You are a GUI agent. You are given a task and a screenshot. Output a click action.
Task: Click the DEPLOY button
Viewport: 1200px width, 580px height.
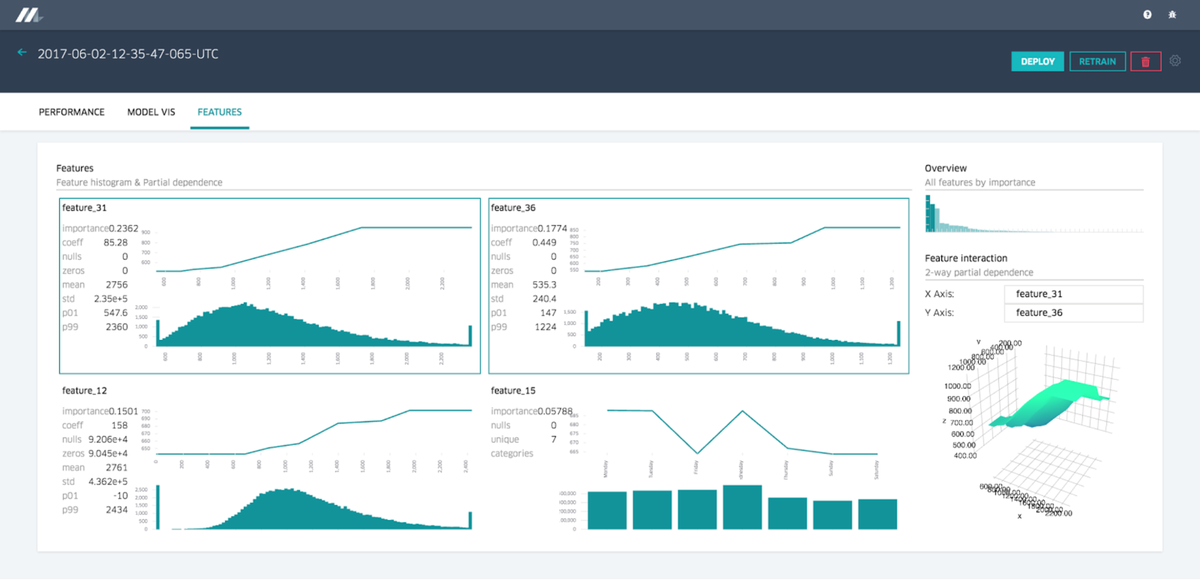1038,61
